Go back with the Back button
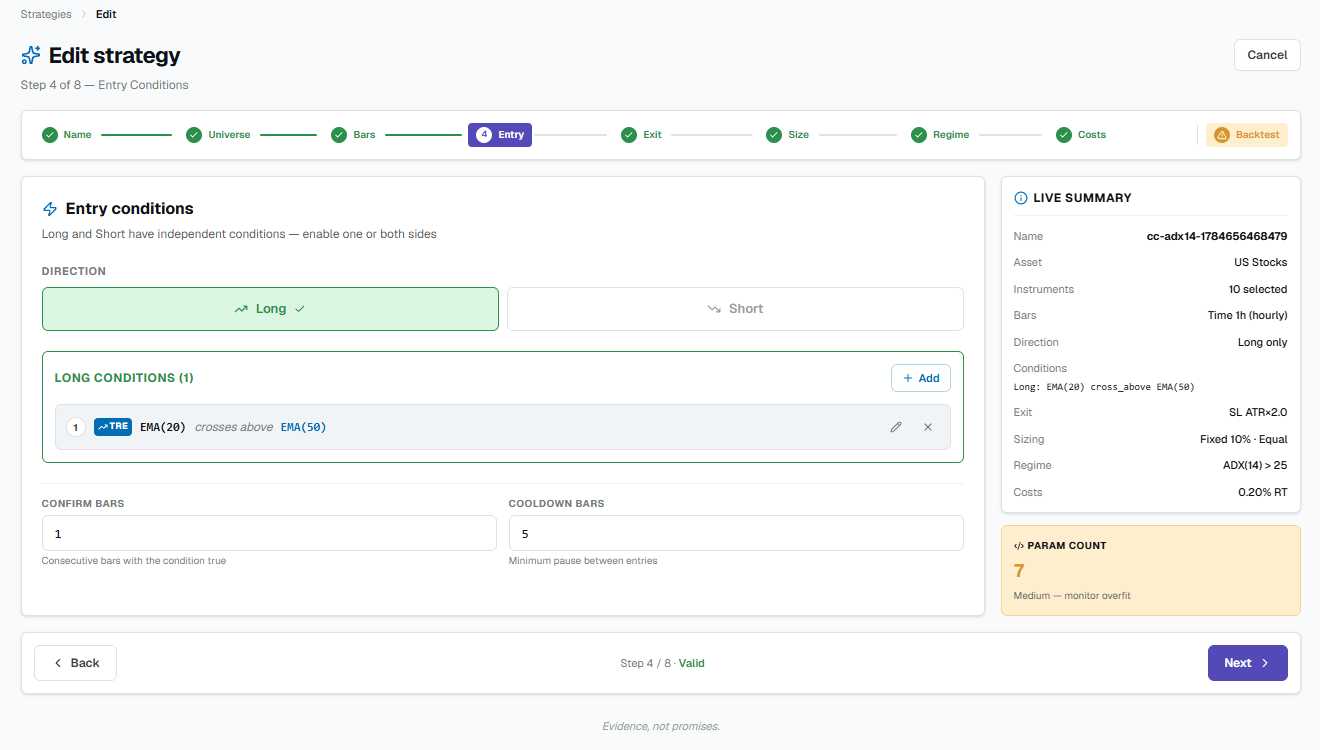The image size is (1320, 750). click(76, 663)
